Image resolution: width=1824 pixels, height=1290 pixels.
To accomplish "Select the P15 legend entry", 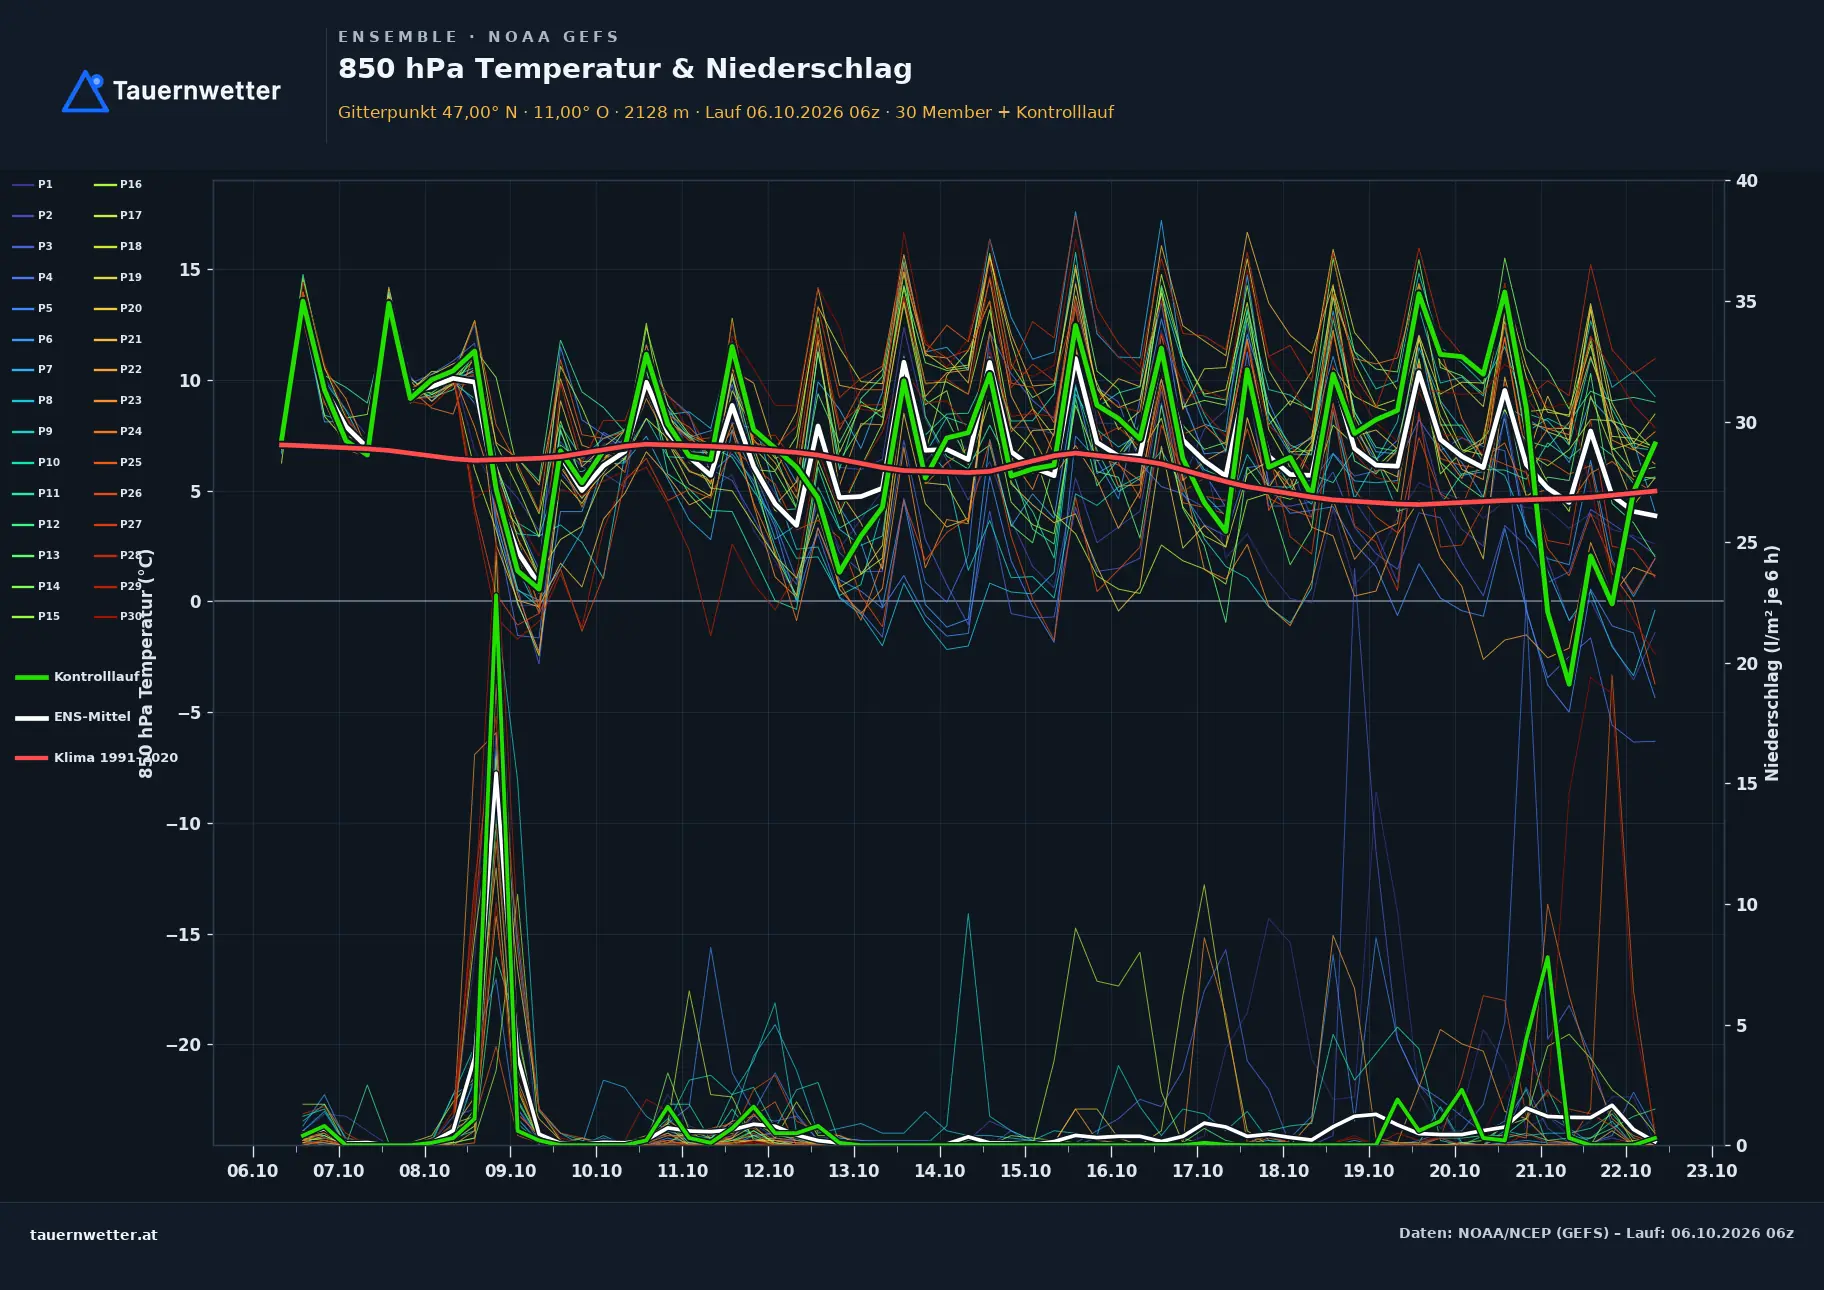I will pos(36,617).
